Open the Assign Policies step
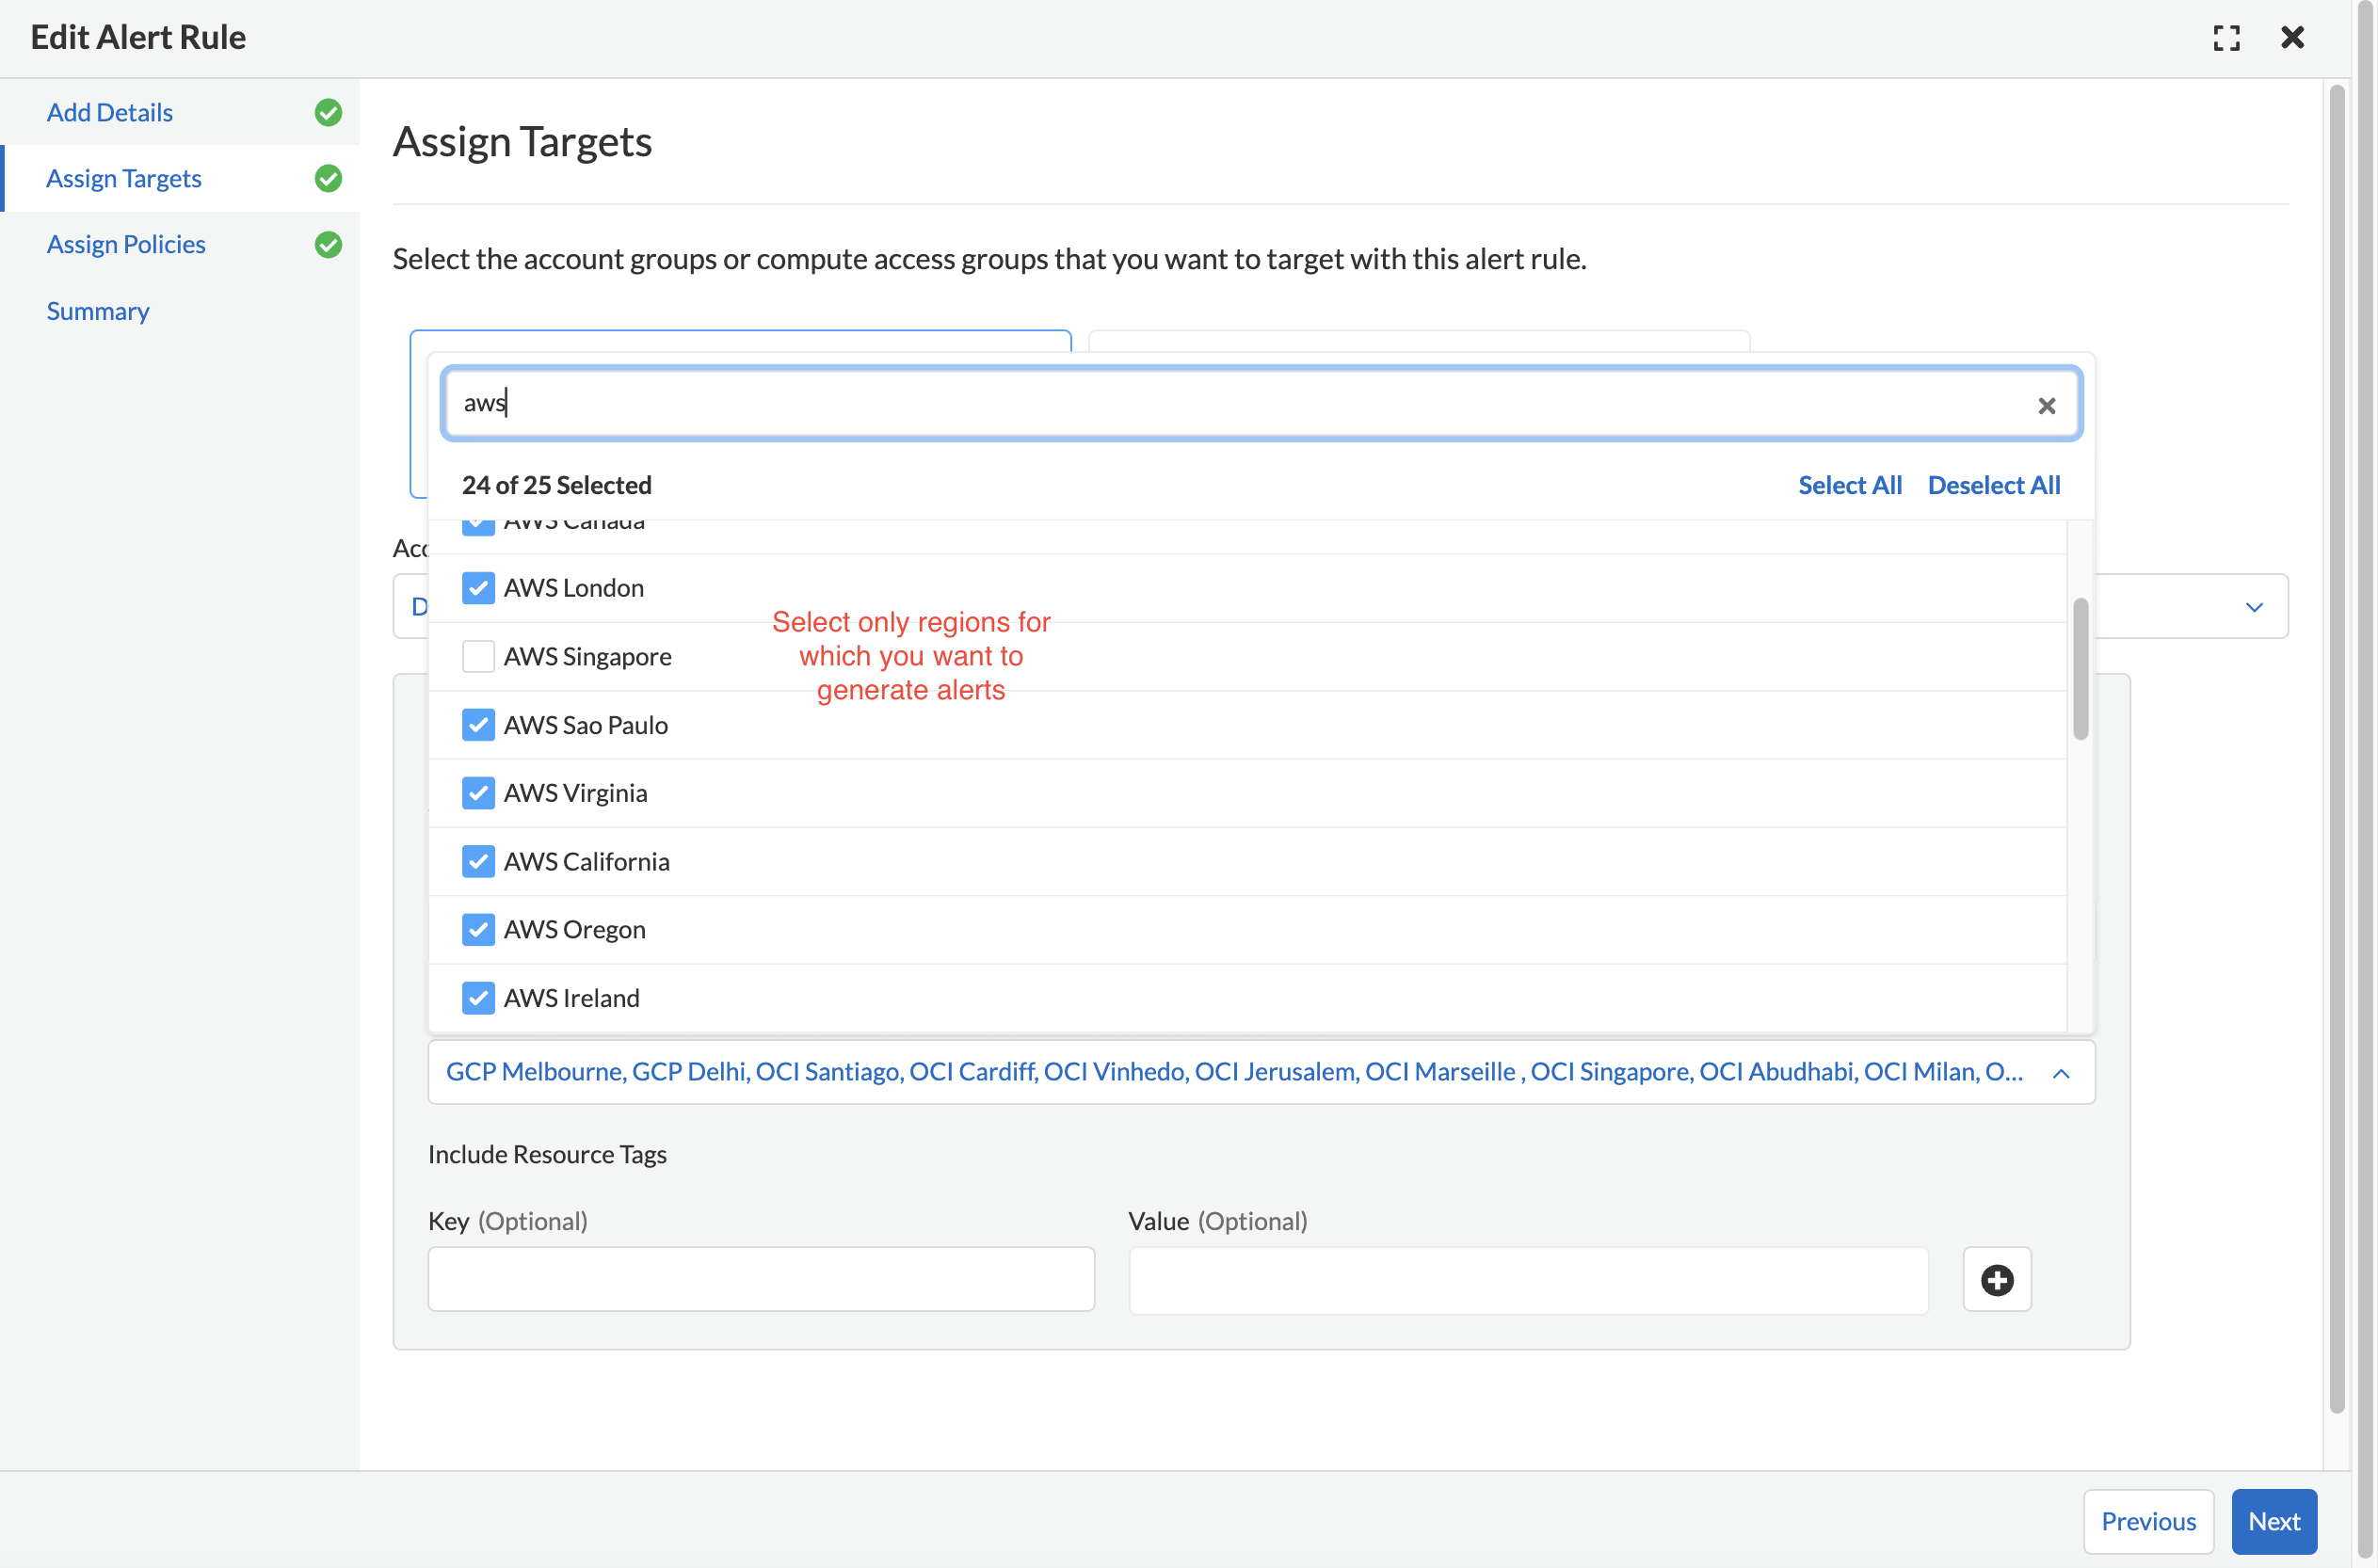The image size is (2378, 1568). tap(126, 244)
